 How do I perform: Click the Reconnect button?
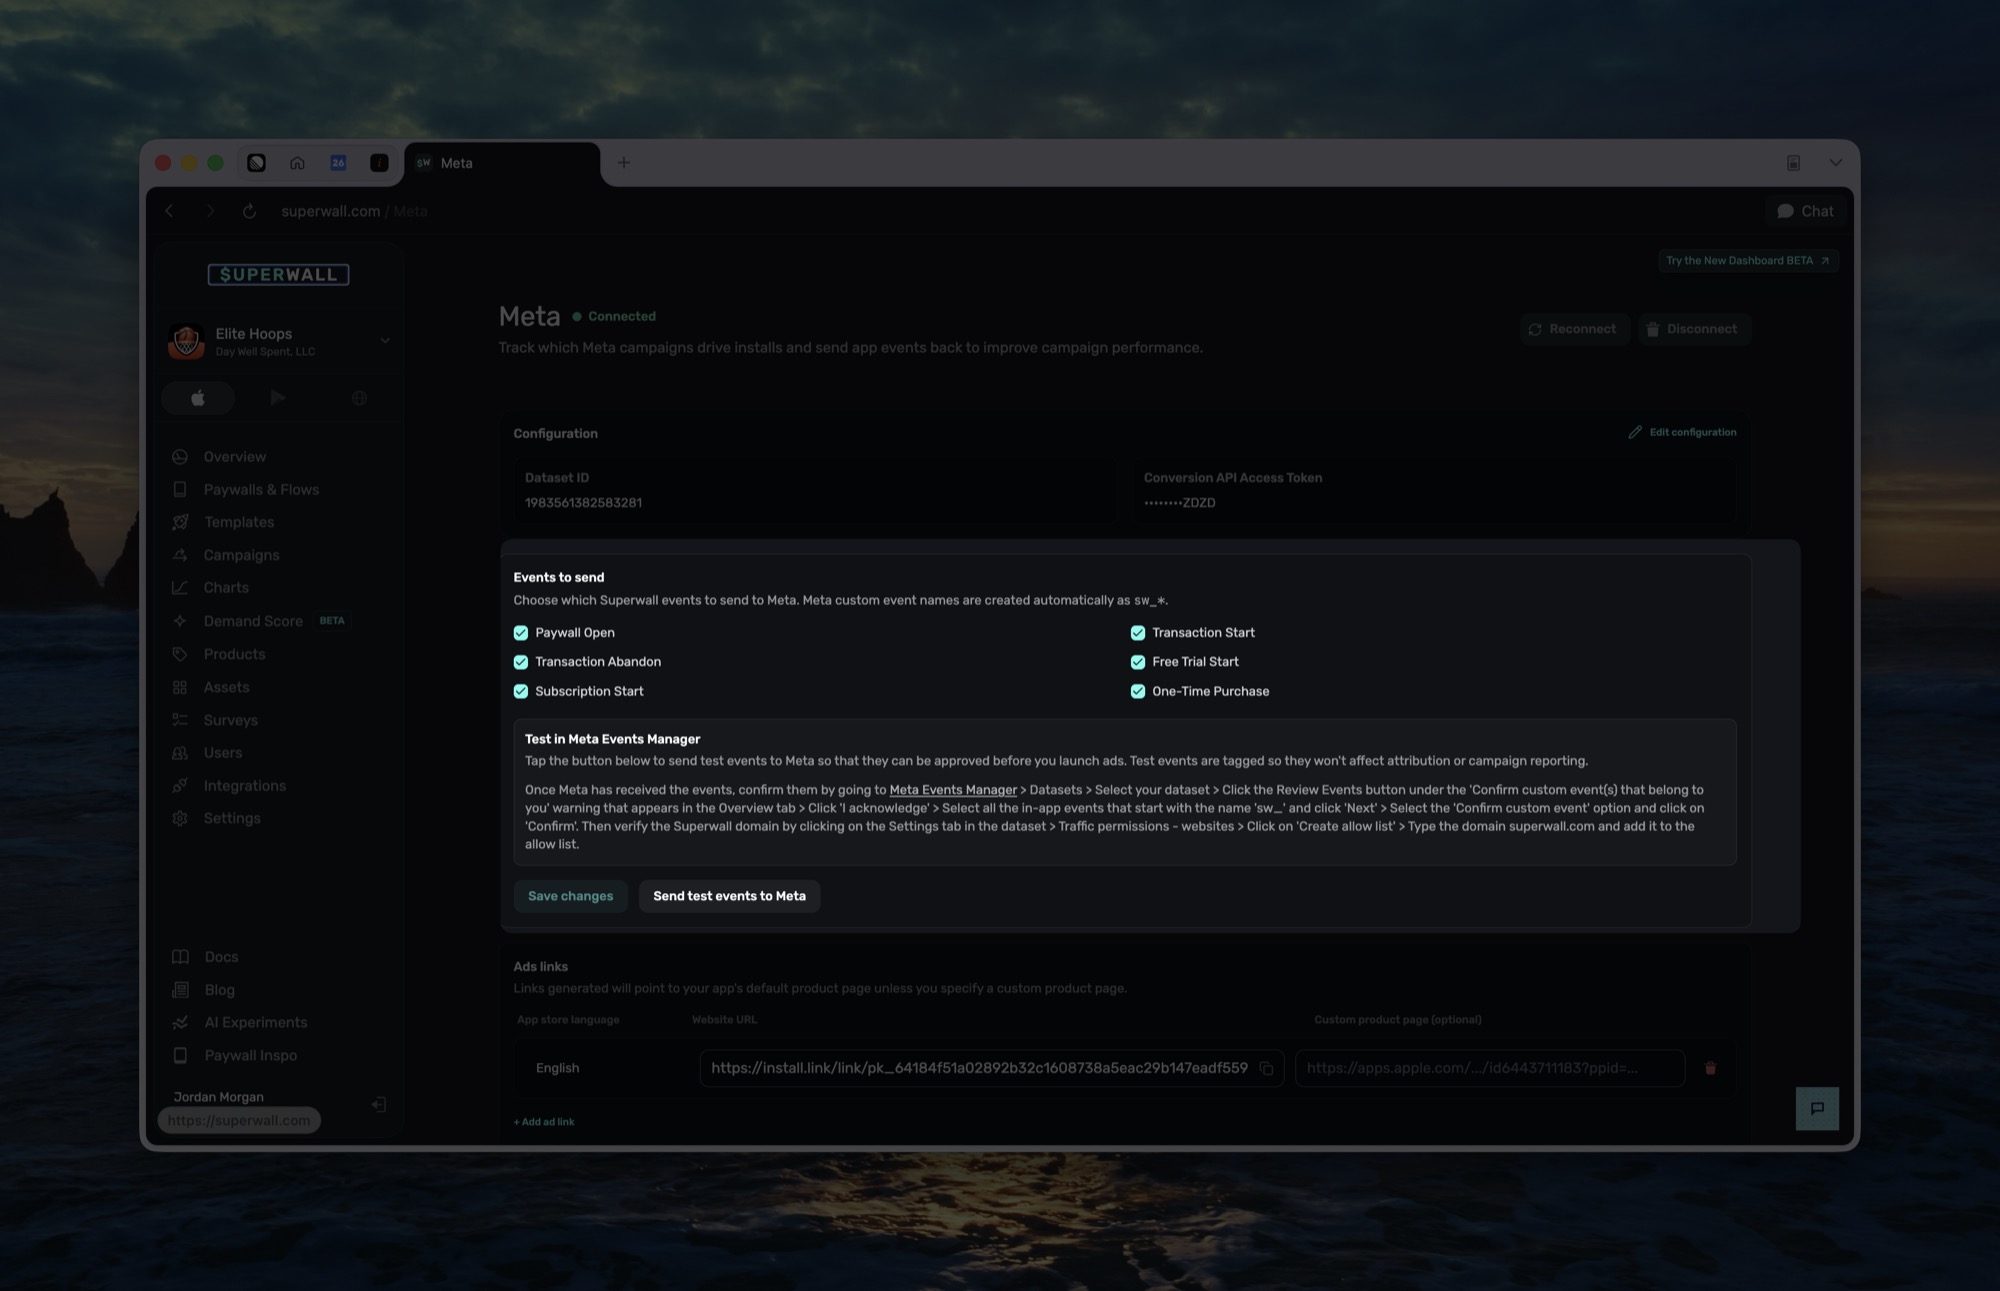pyautogui.click(x=1574, y=329)
